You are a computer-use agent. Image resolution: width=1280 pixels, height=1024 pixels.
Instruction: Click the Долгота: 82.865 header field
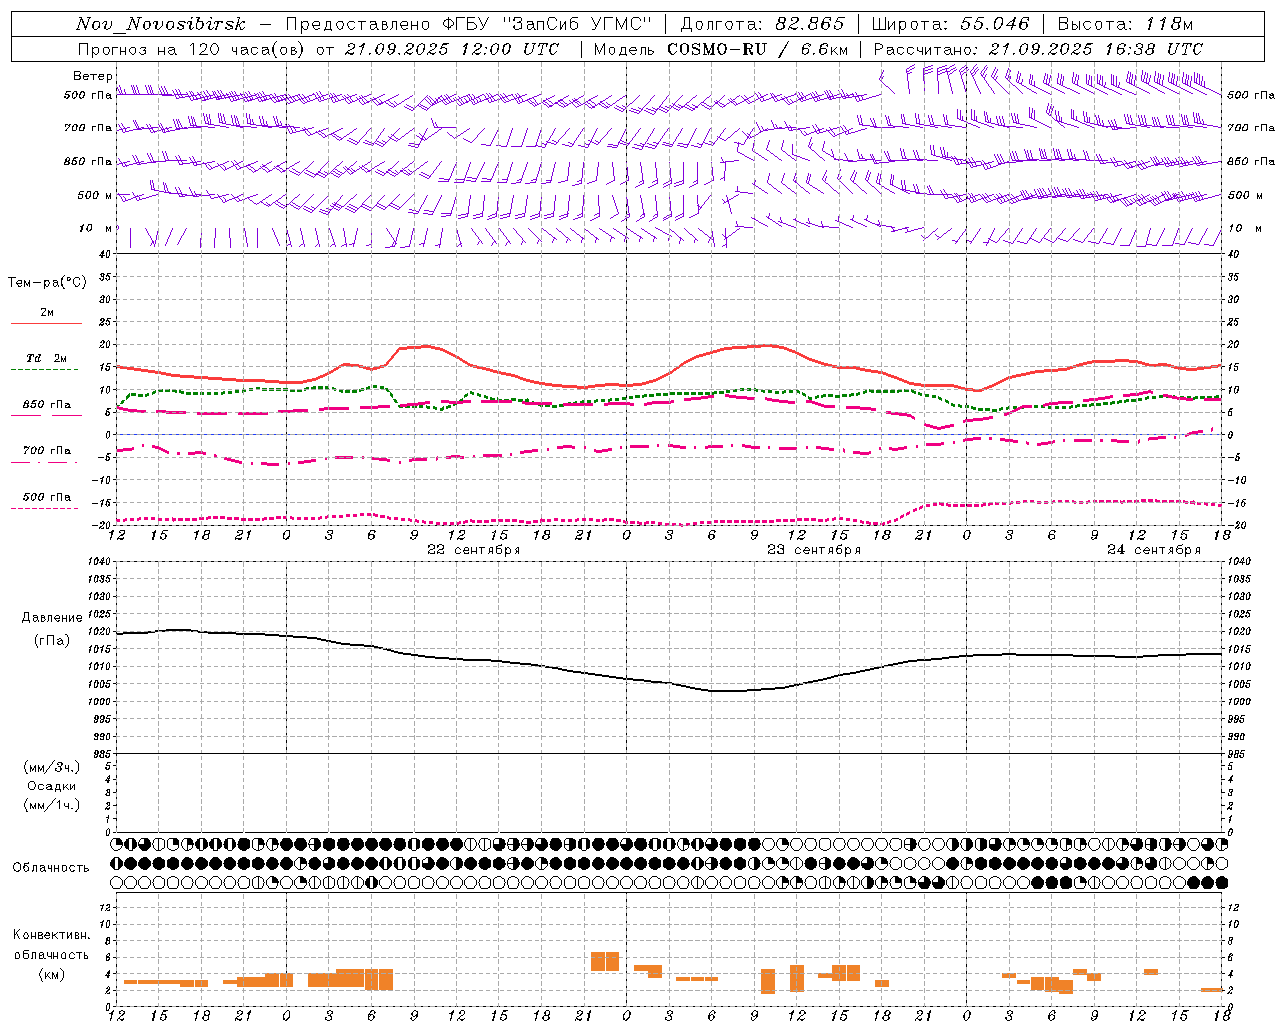click(x=762, y=24)
